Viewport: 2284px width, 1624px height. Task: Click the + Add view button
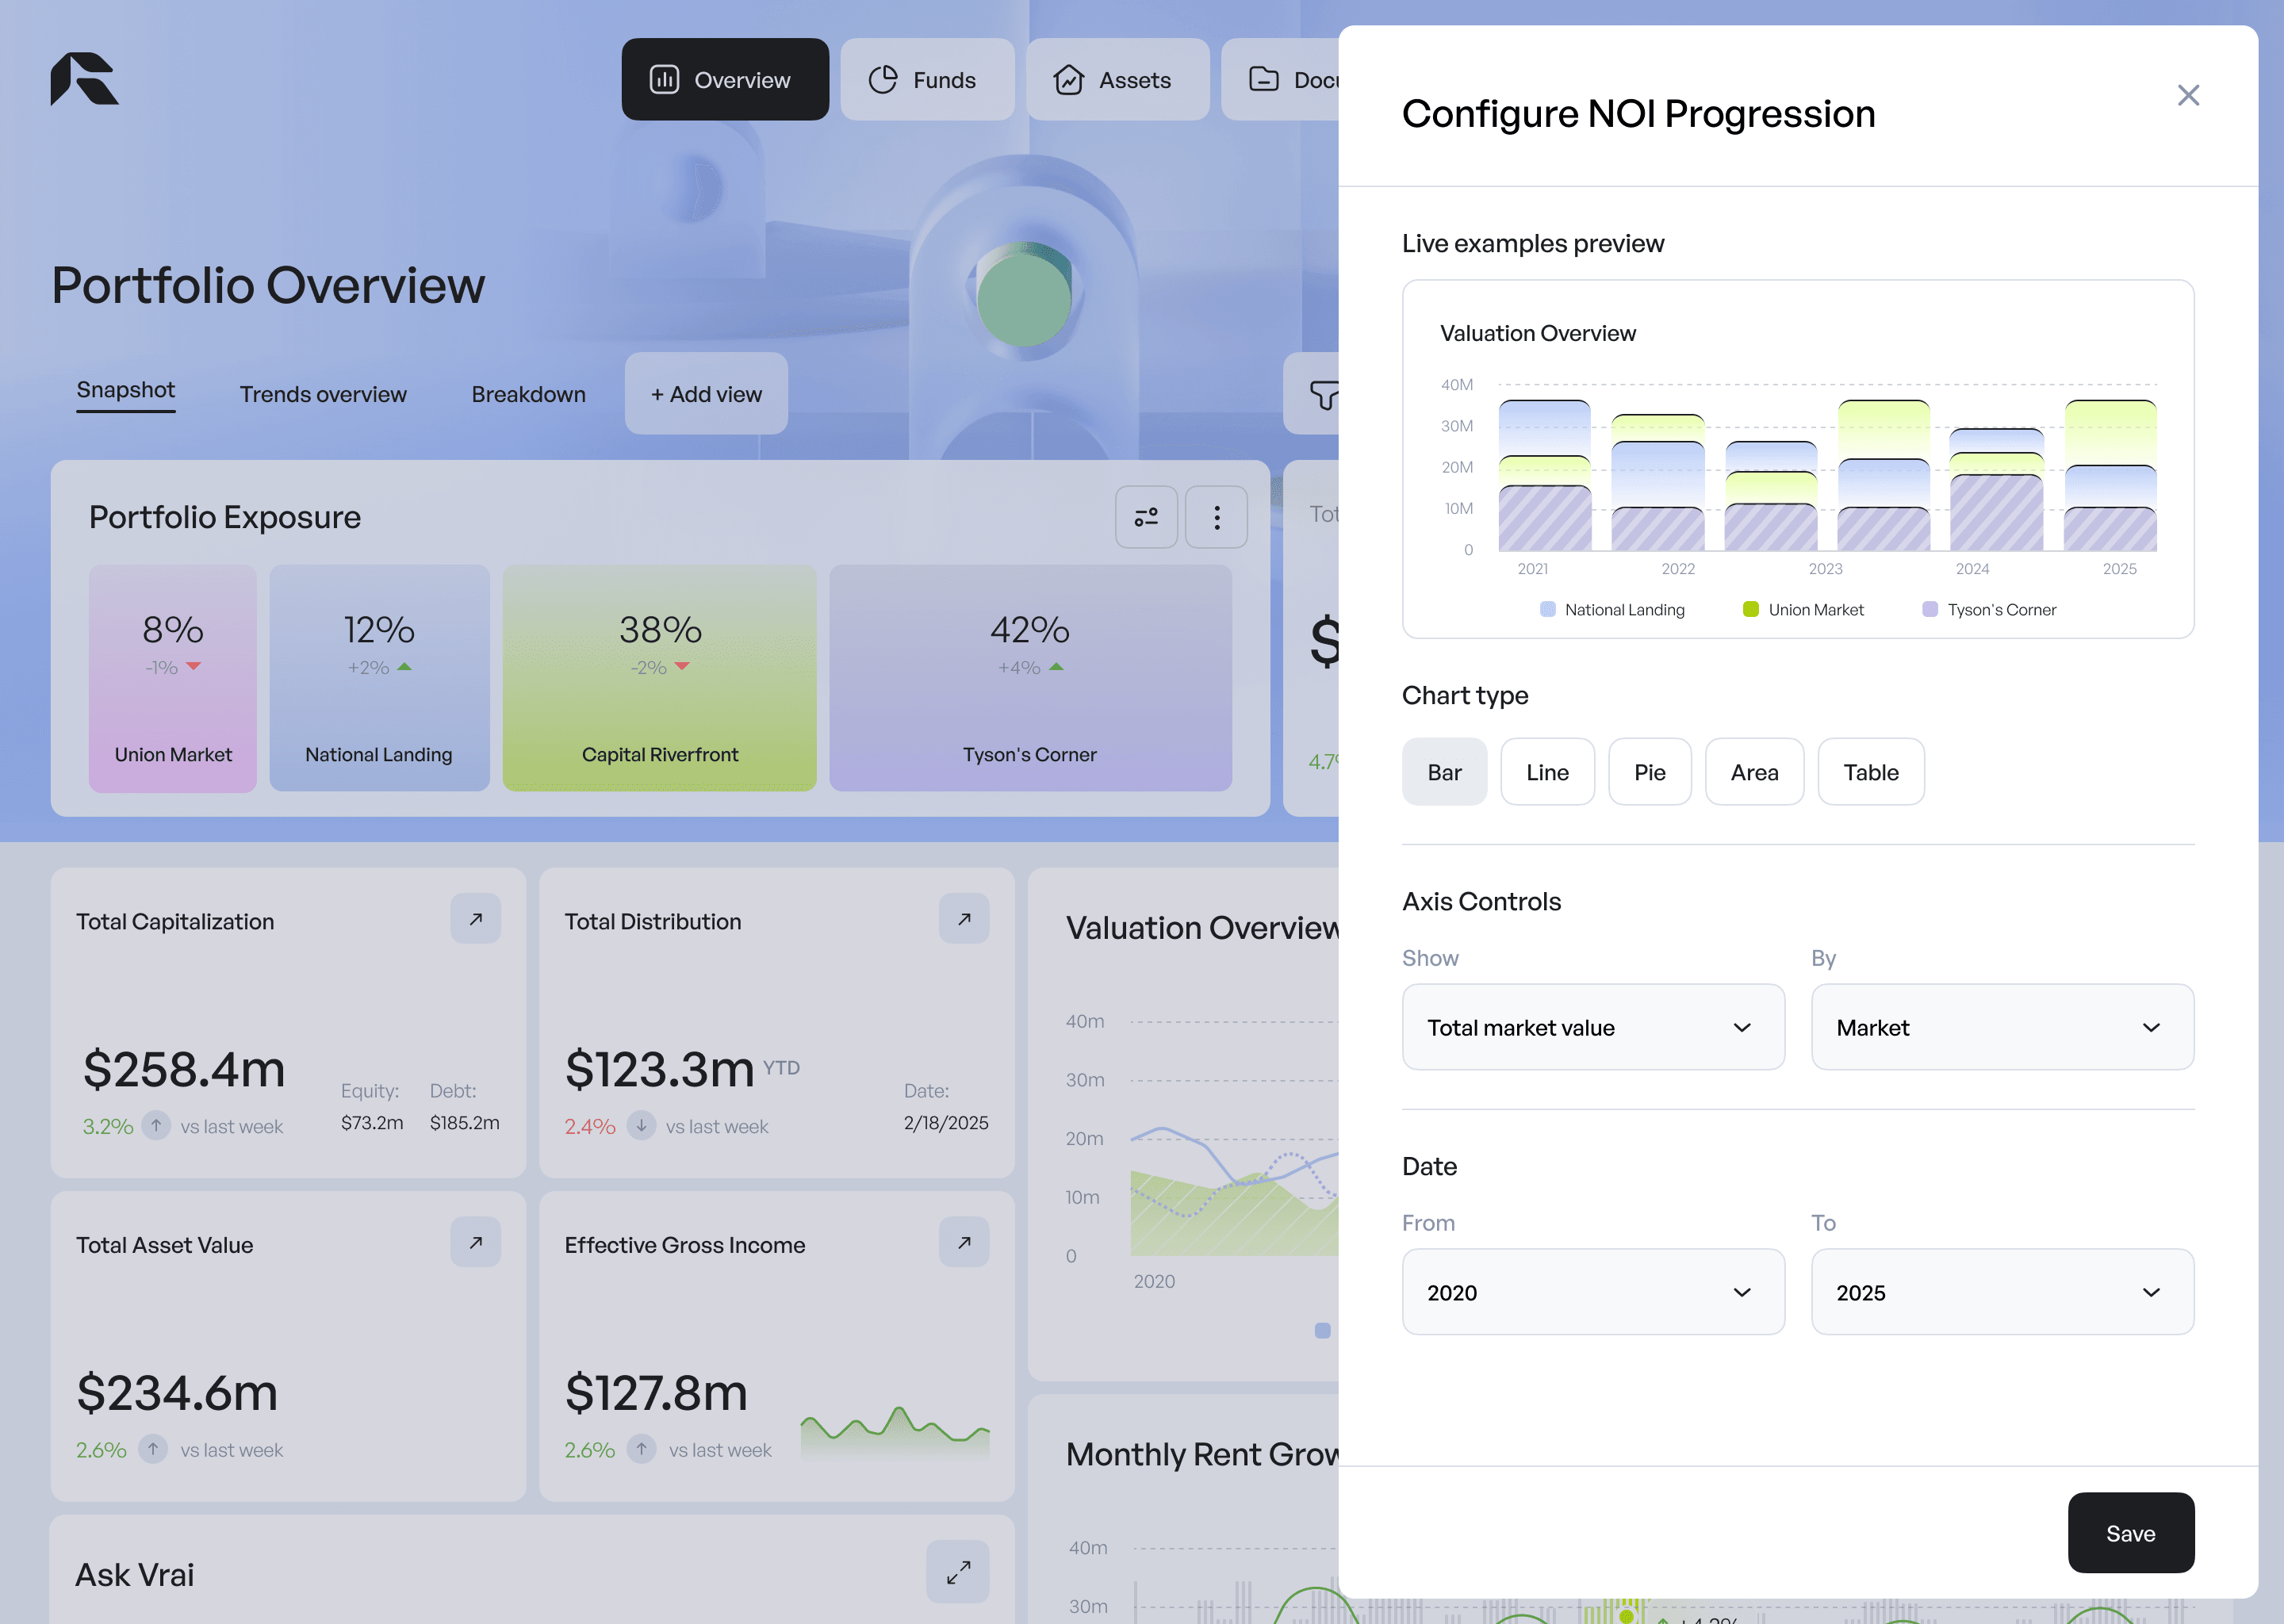706,394
